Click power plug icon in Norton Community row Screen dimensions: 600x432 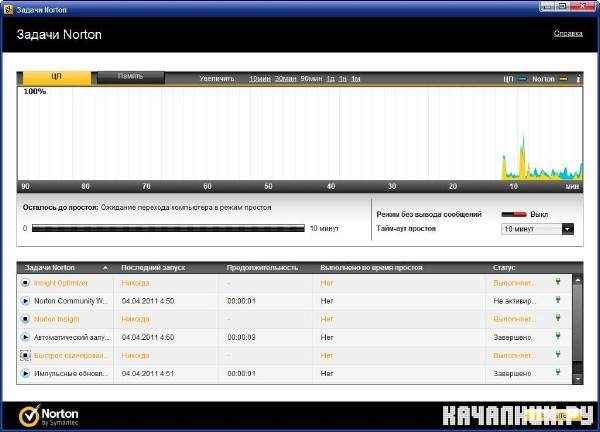(x=558, y=300)
